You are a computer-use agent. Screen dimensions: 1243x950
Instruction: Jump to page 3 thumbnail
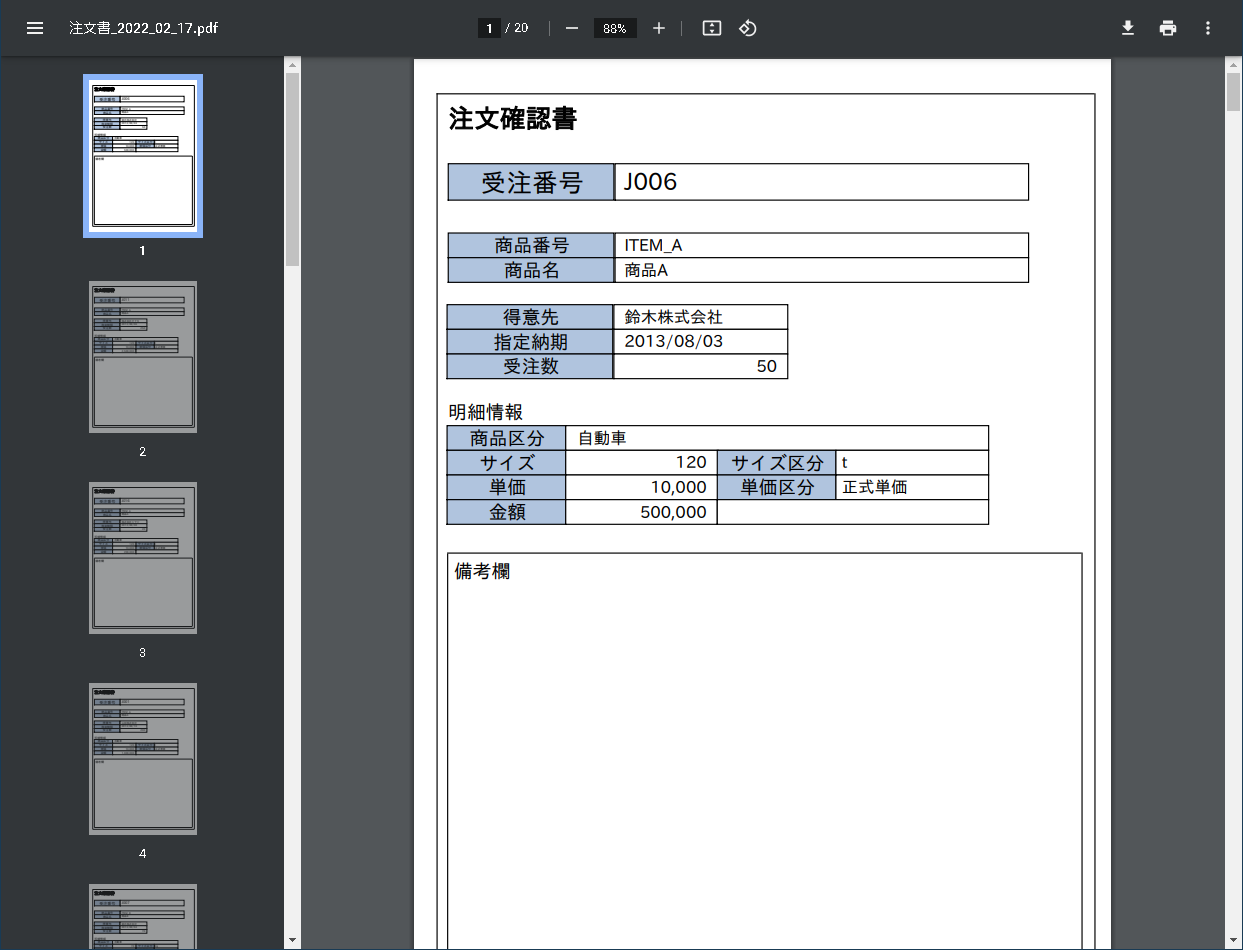143,558
